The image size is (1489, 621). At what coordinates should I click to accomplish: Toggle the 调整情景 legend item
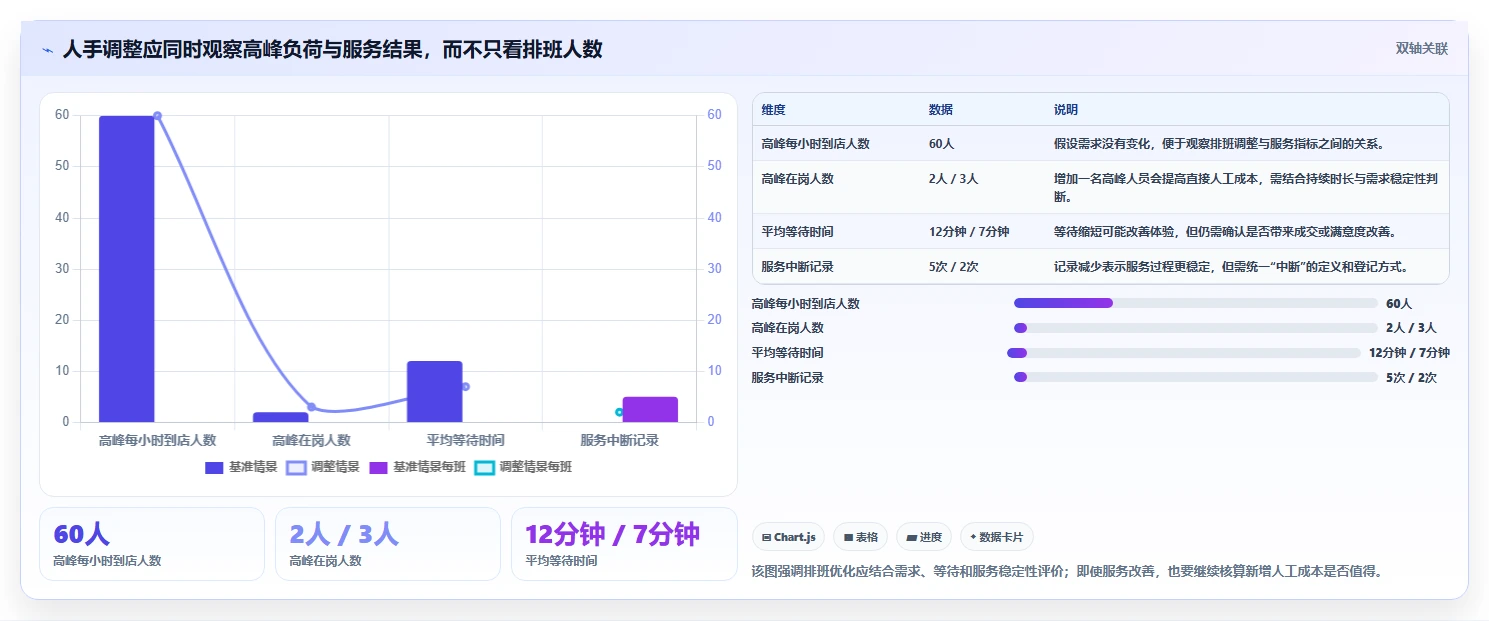coord(323,467)
